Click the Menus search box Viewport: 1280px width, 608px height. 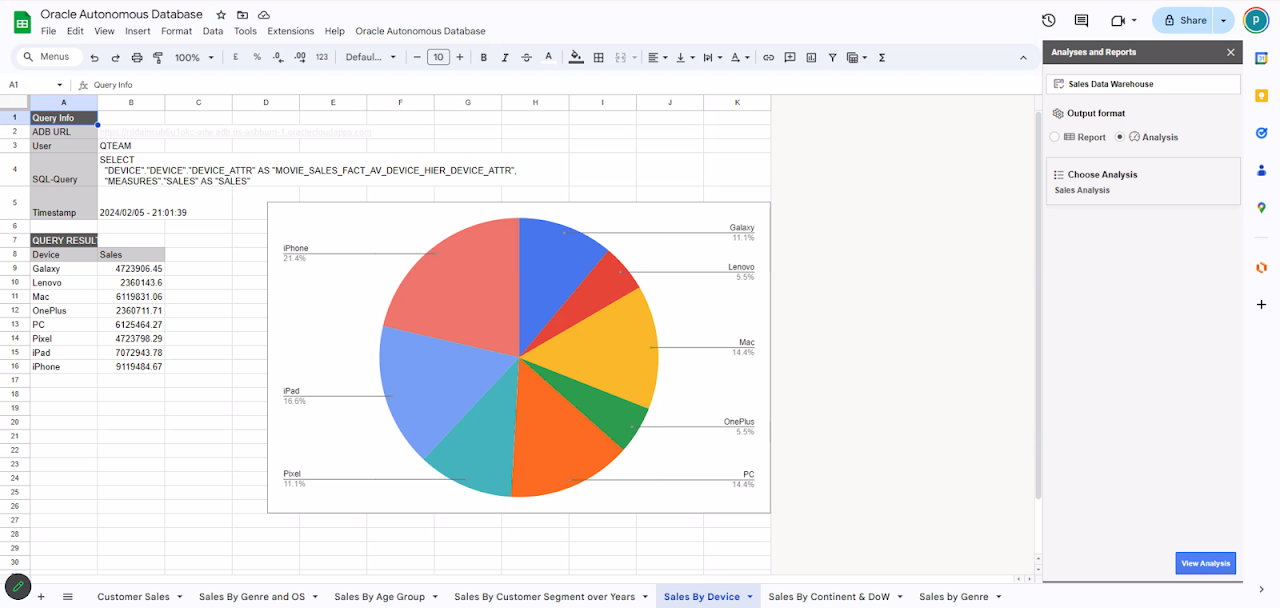coord(48,58)
